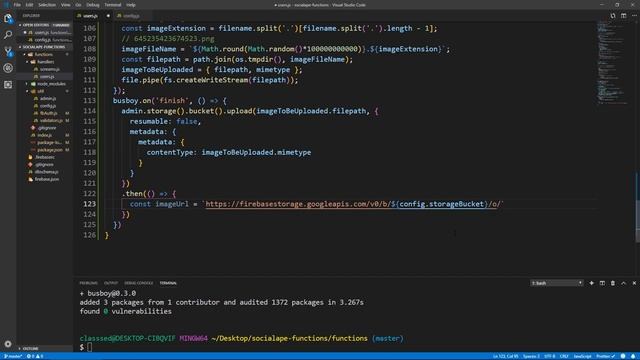Click the editor vertical scrollbar thumb
This screenshot has width=640, height=360.
coord(637,206)
